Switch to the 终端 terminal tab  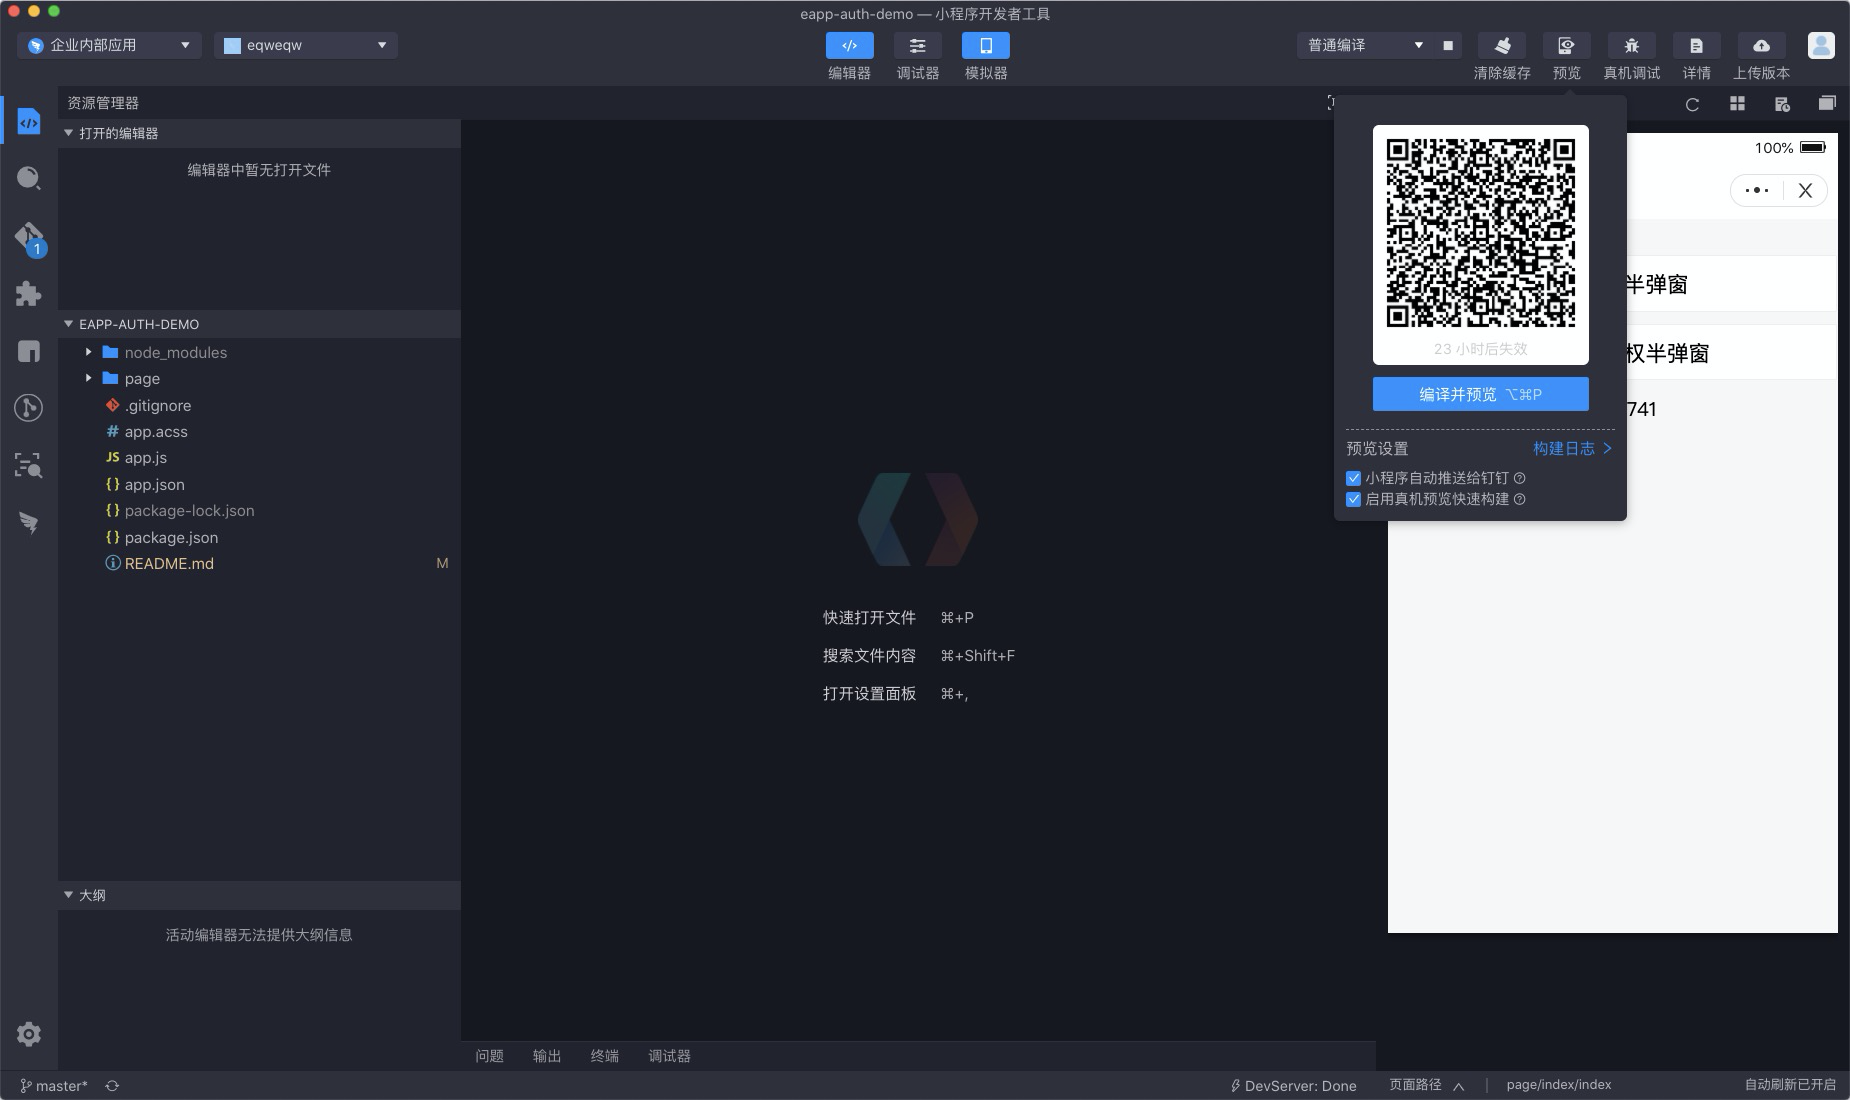point(604,1055)
